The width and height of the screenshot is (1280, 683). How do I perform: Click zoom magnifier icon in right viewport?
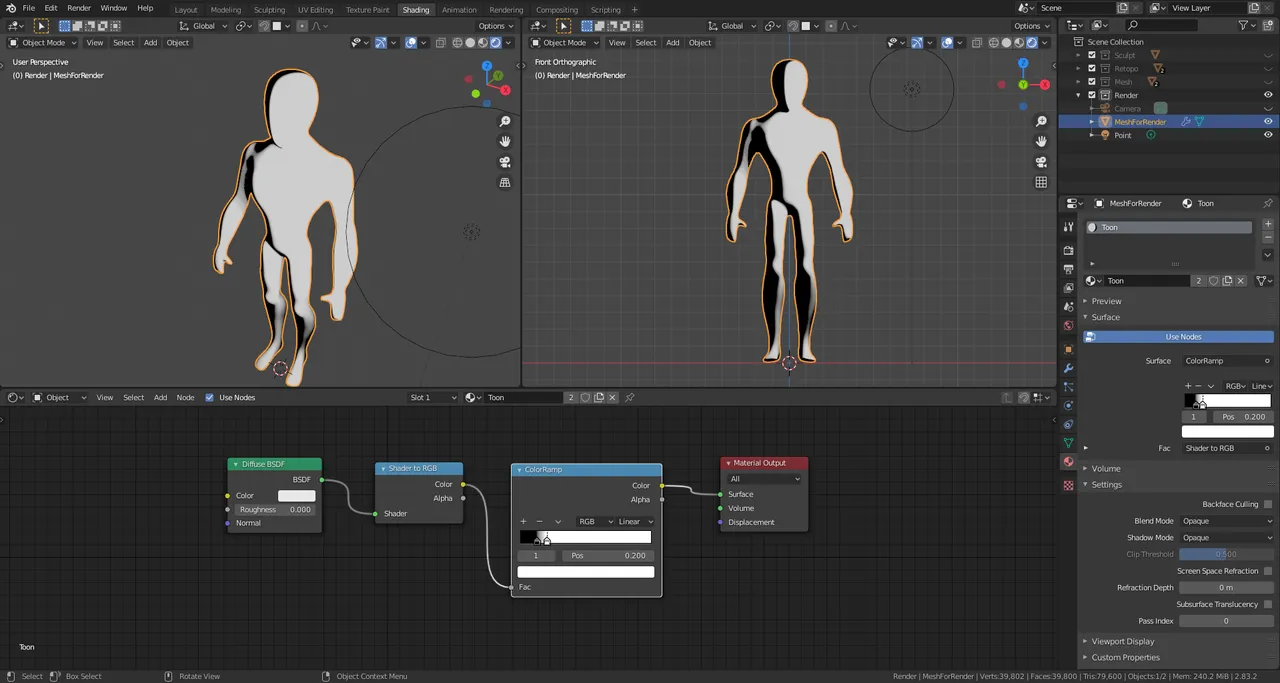click(x=1041, y=121)
